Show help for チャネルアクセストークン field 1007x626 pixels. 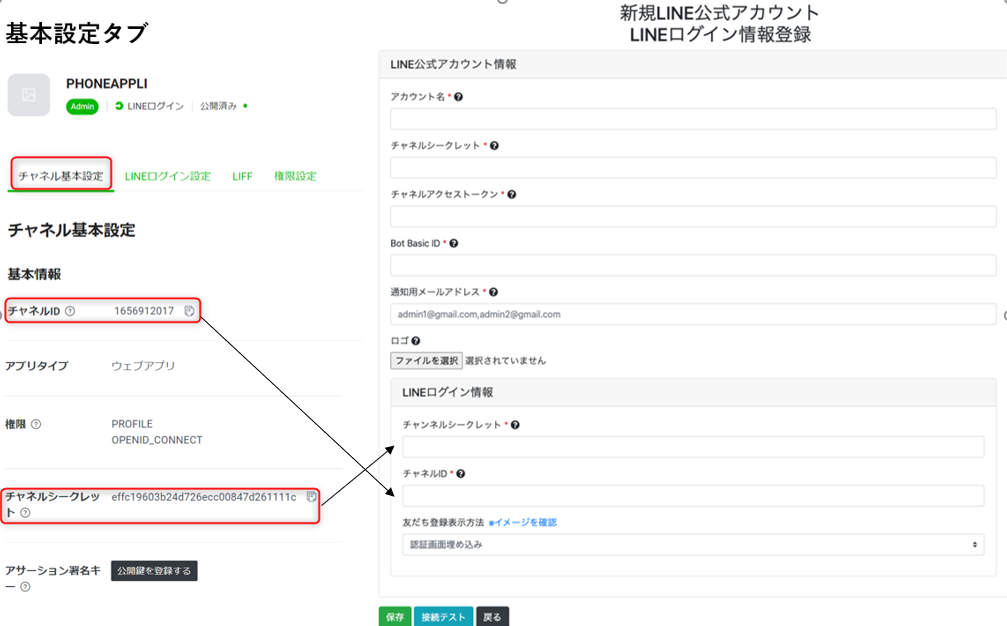pos(512,195)
